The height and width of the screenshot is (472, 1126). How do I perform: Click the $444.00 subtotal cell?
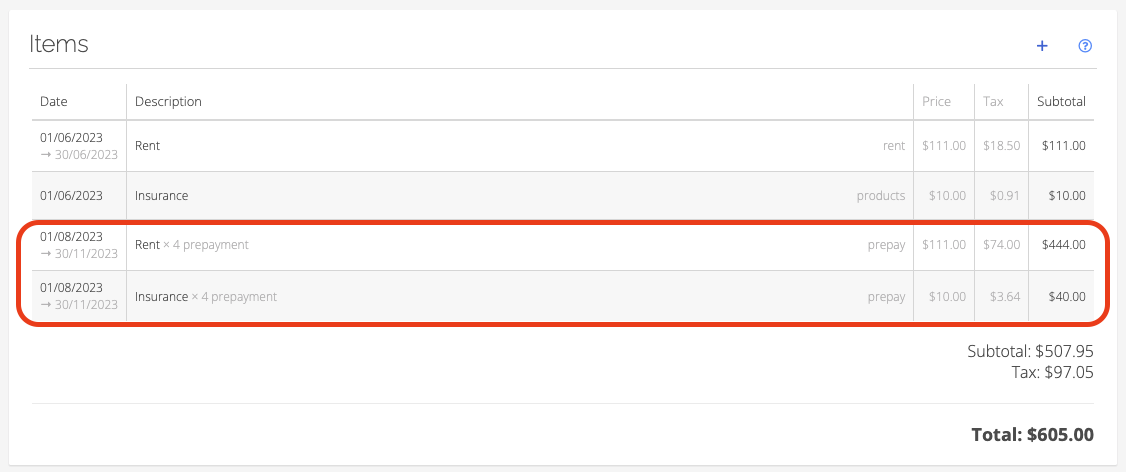click(1064, 244)
